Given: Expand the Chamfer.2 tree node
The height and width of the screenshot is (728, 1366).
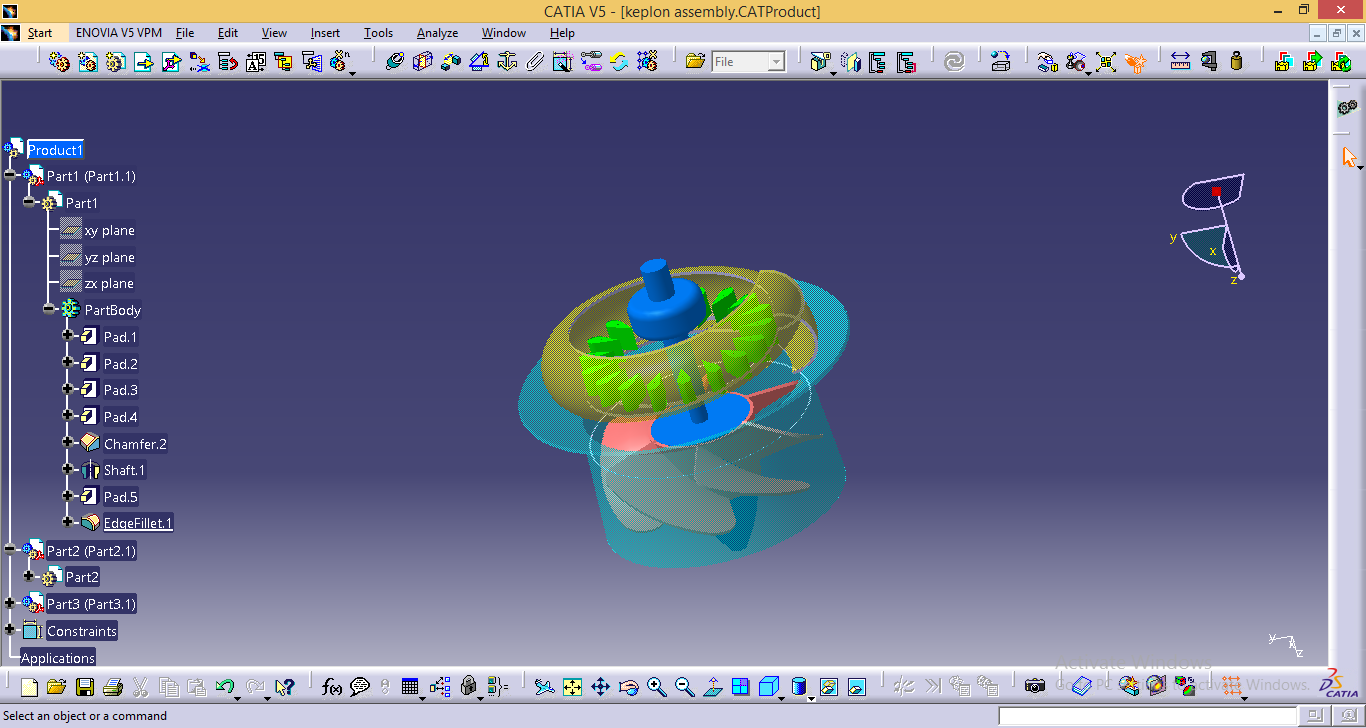Looking at the screenshot, I should coord(68,442).
